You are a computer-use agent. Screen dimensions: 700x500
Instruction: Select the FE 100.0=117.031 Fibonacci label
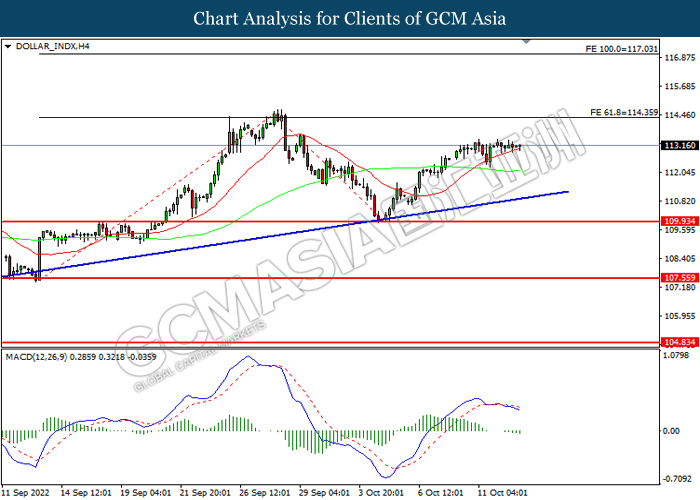coord(622,49)
